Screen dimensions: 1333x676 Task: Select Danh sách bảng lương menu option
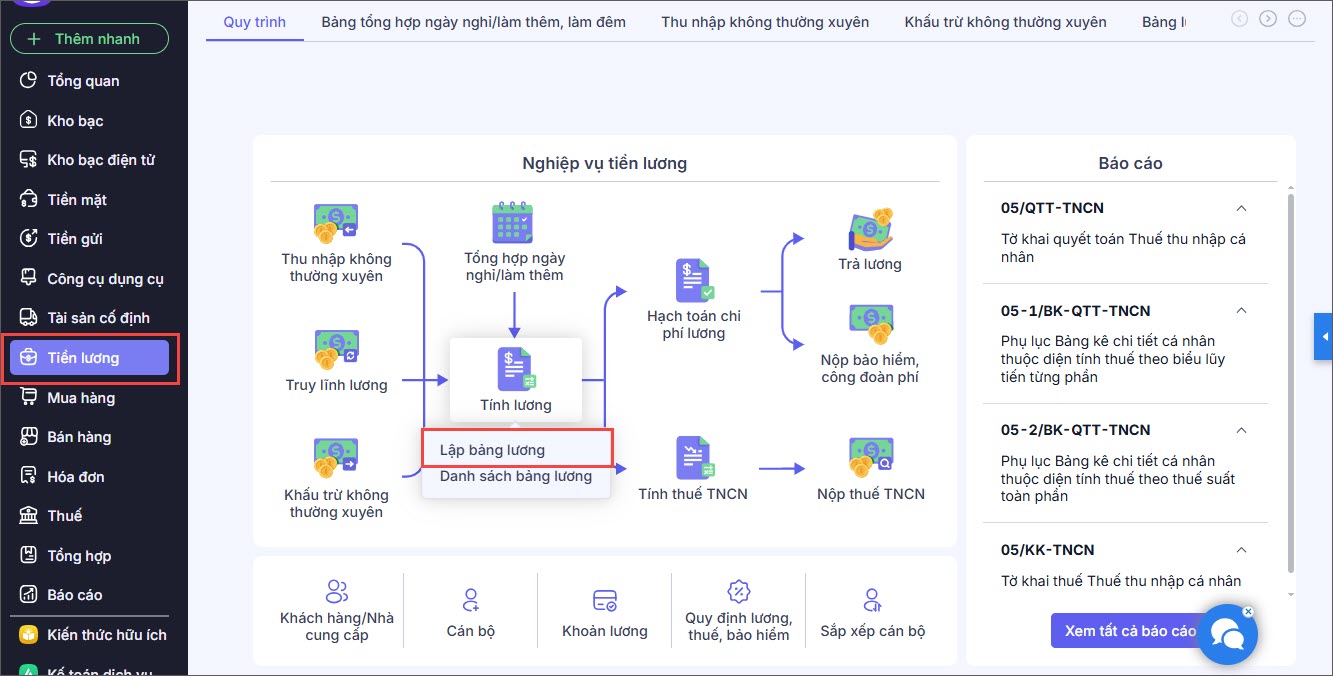pos(516,476)
